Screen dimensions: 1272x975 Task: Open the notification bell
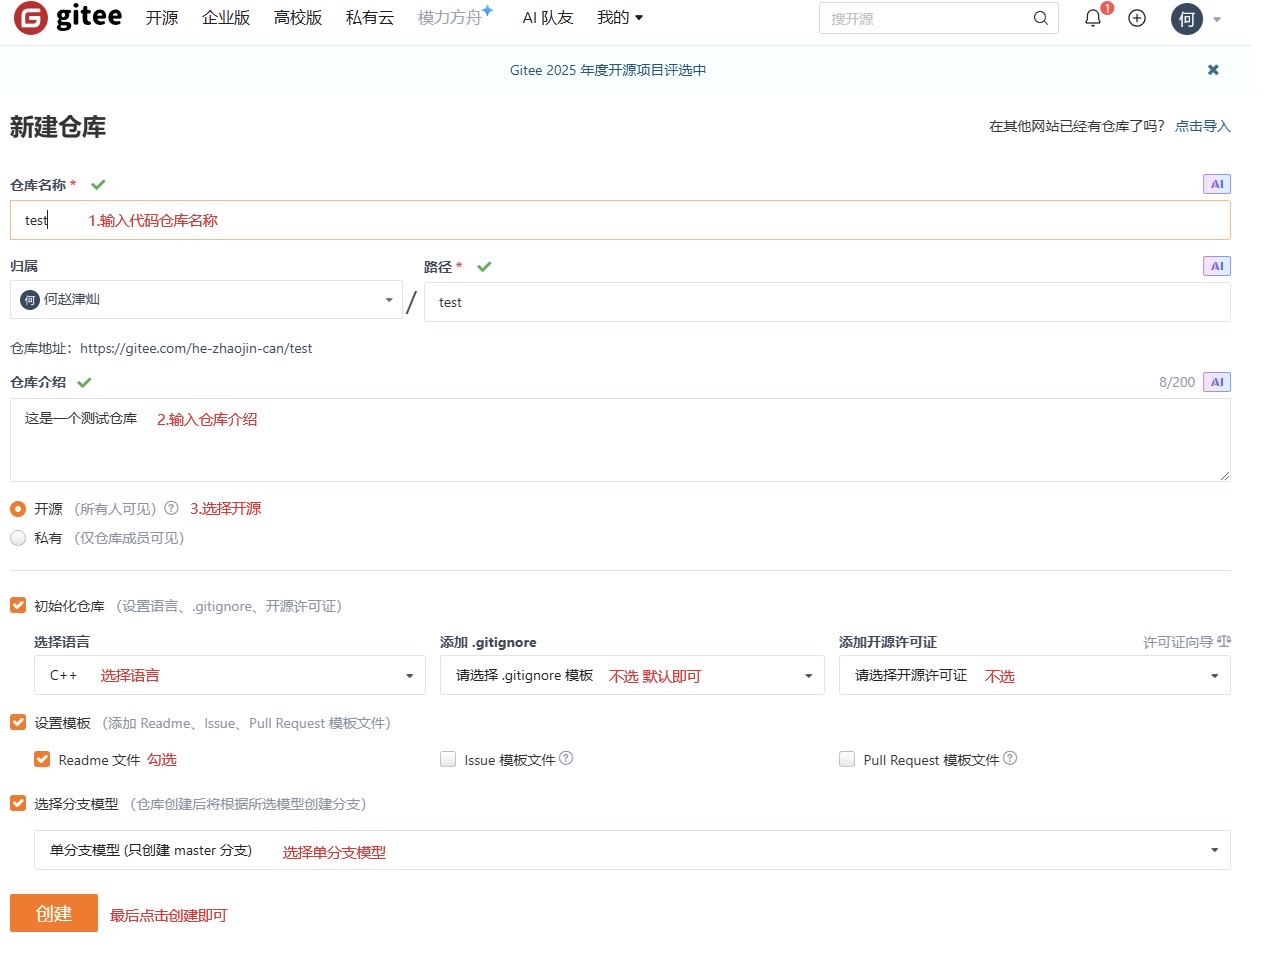pos(1092,18)
